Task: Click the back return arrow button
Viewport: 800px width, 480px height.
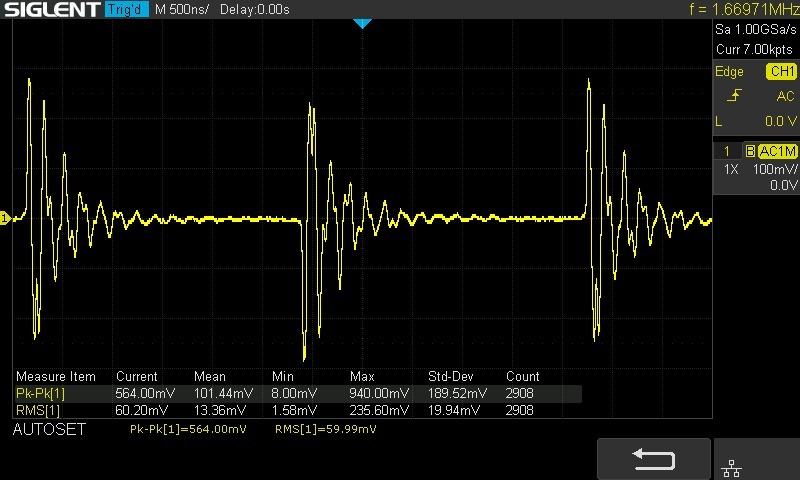Action: [x=654, y=459]
